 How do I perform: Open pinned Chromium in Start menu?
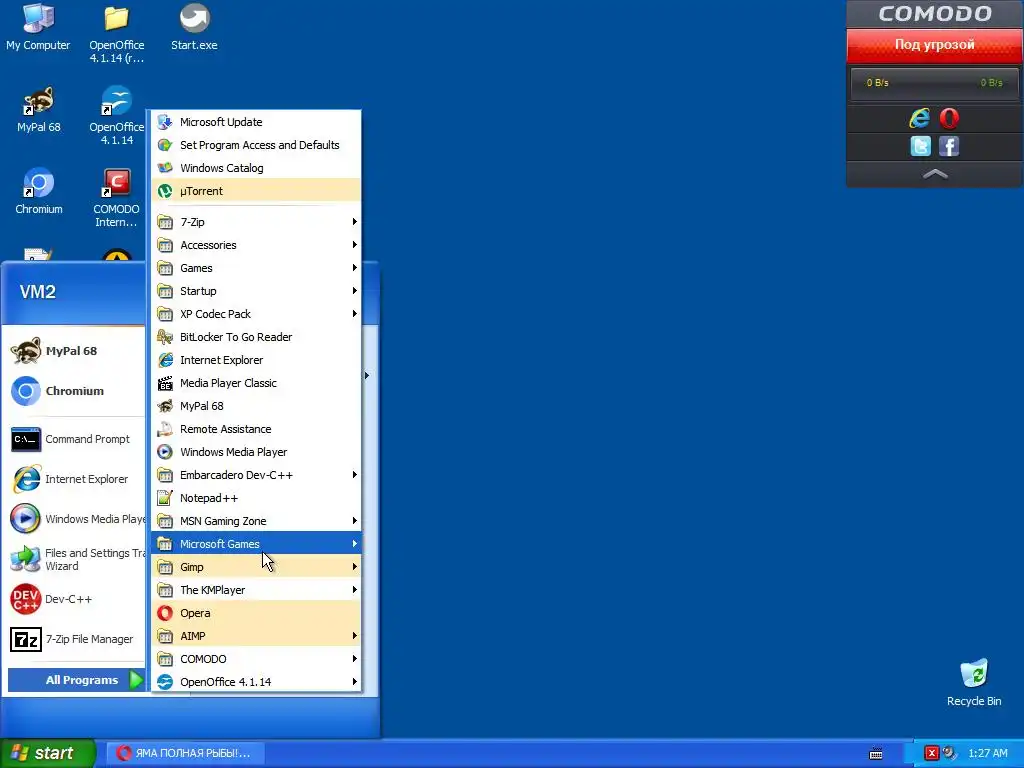[76, 391]
